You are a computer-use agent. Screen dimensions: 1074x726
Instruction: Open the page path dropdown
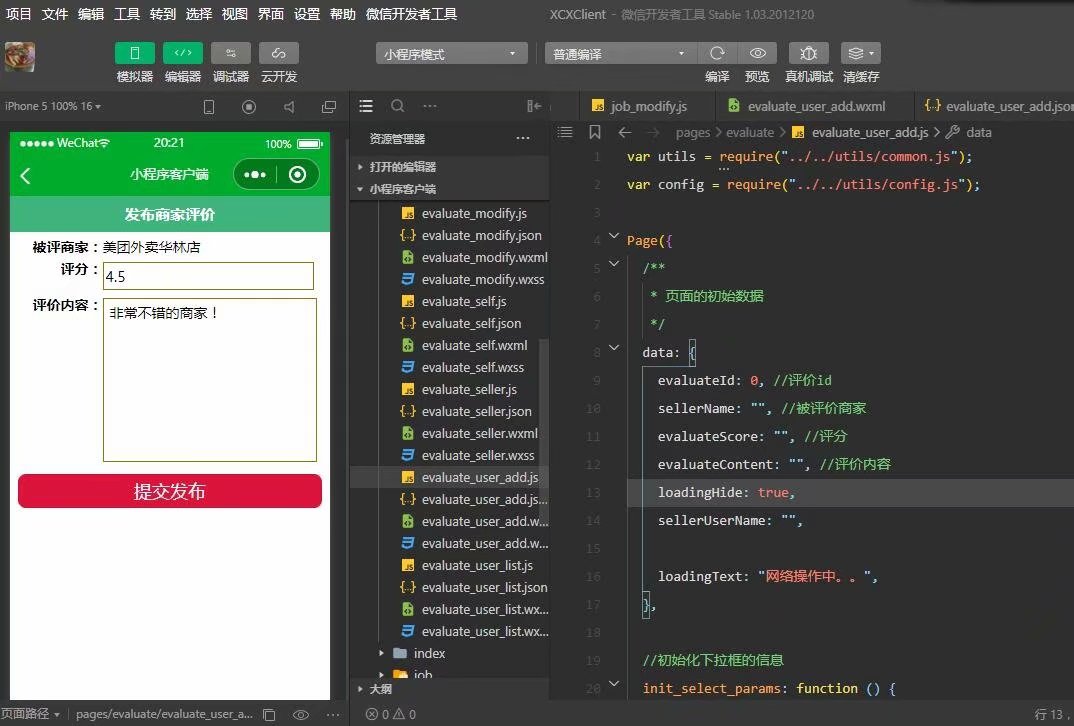(x=31, y=714)
